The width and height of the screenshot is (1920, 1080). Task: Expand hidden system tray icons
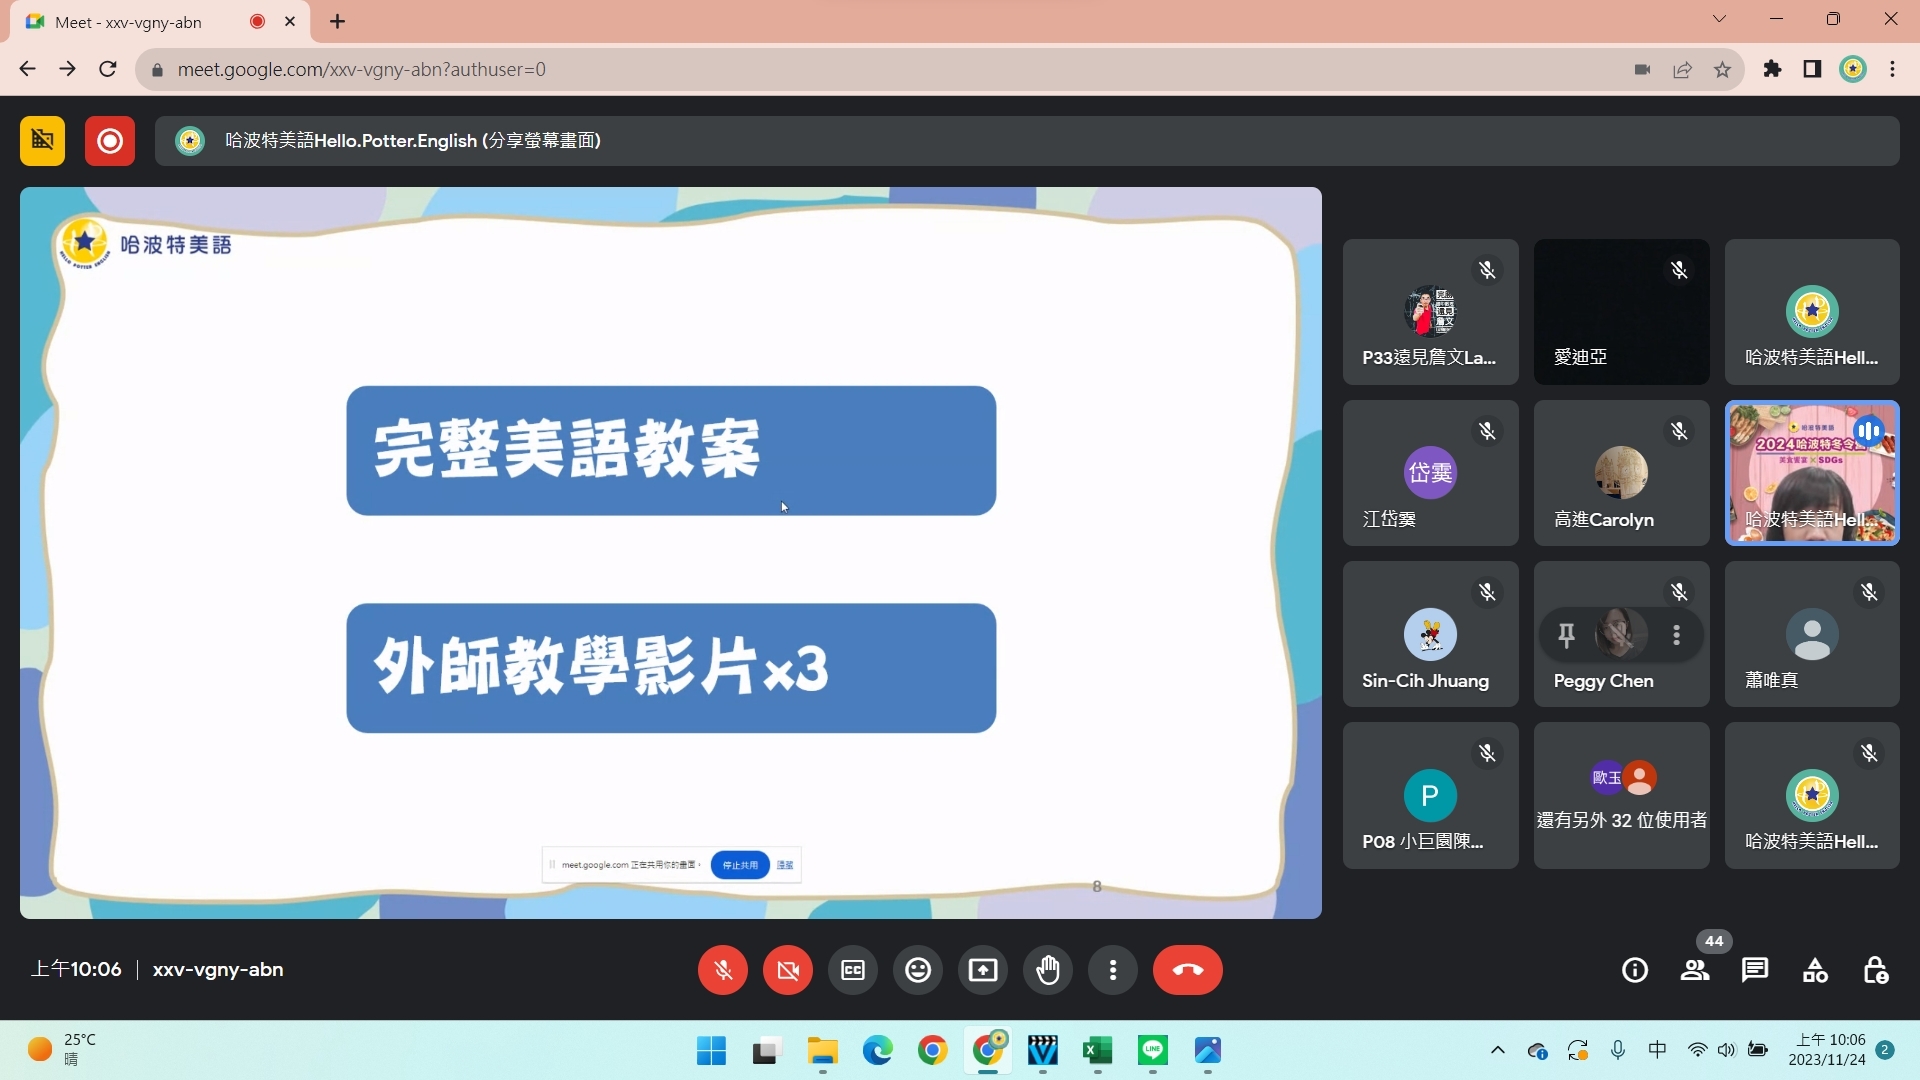1497,1050
